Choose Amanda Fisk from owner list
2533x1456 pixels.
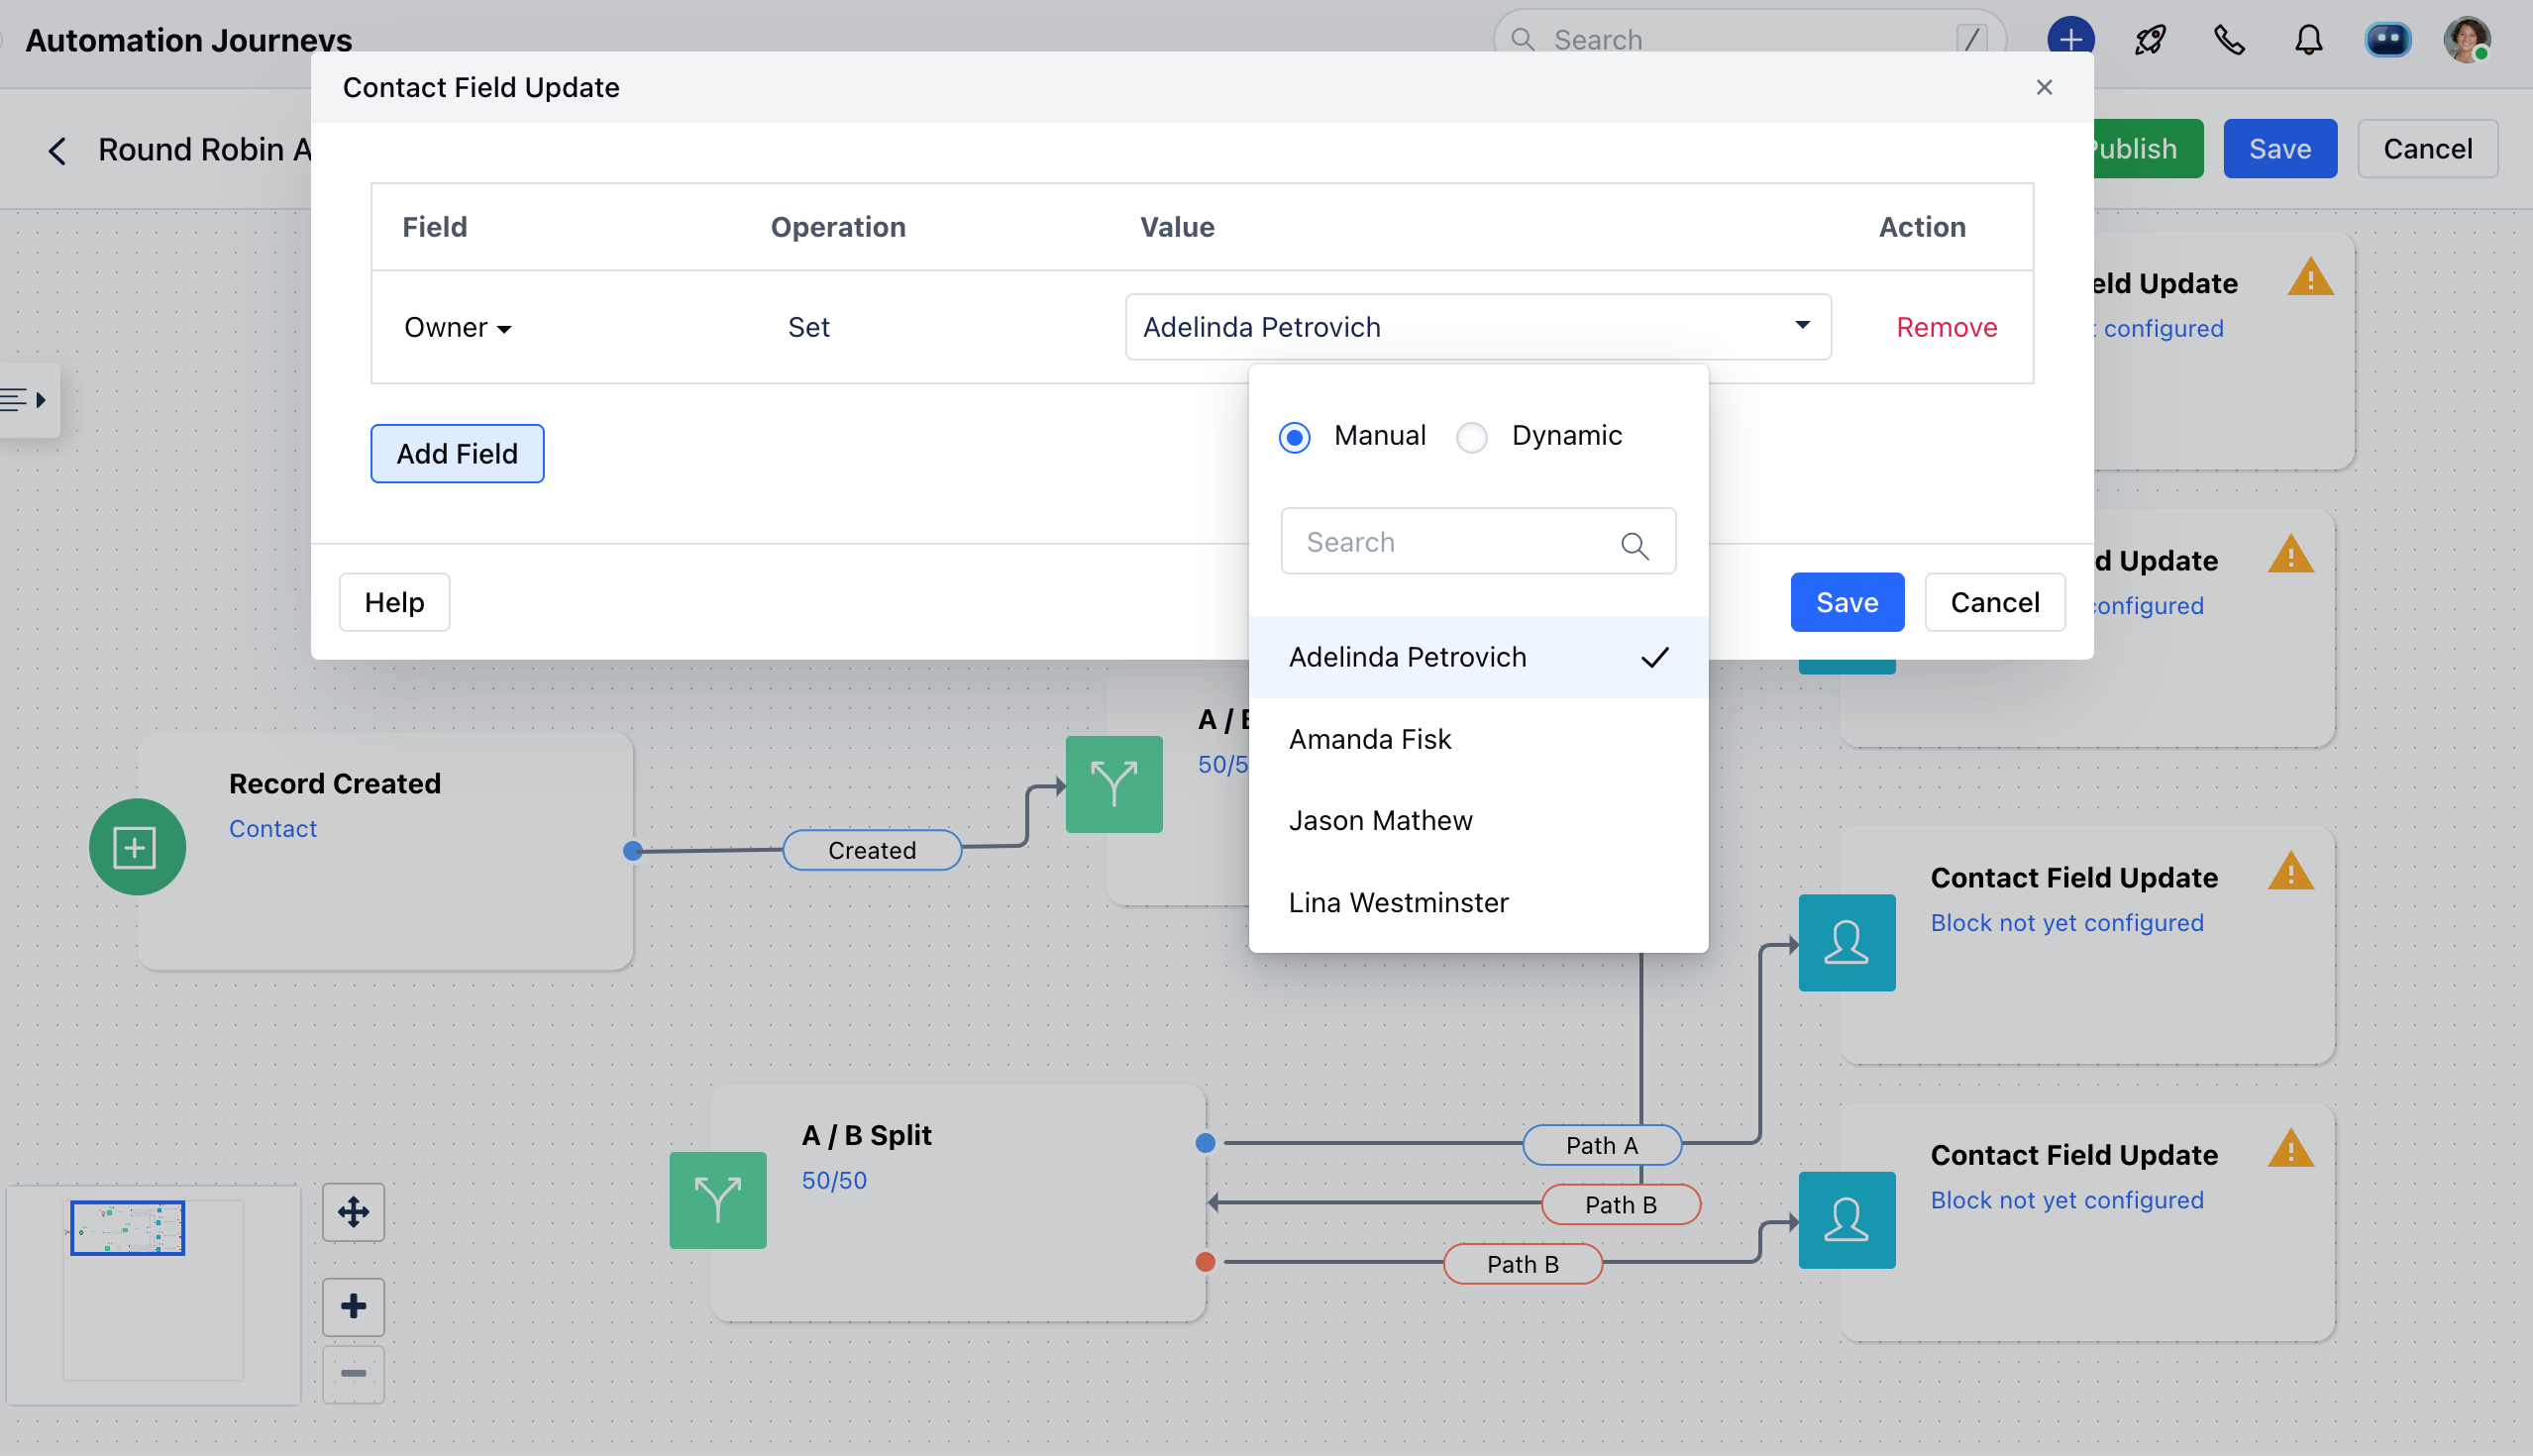[x=1370, y=739]
